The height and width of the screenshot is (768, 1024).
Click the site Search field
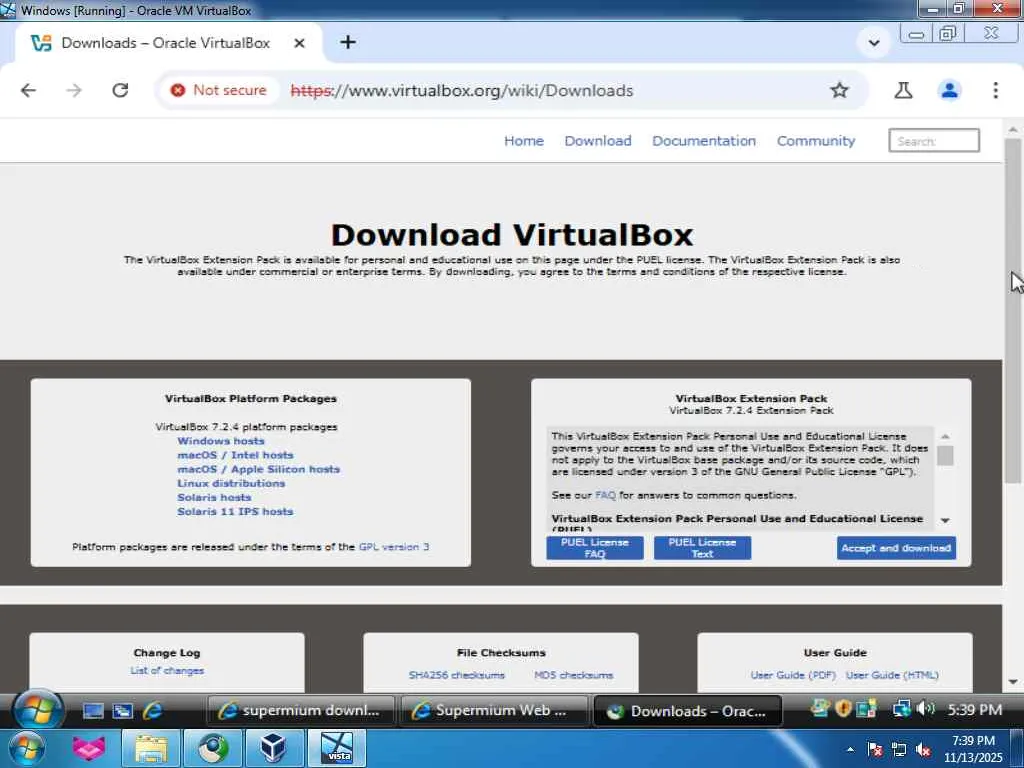[934, 140]
